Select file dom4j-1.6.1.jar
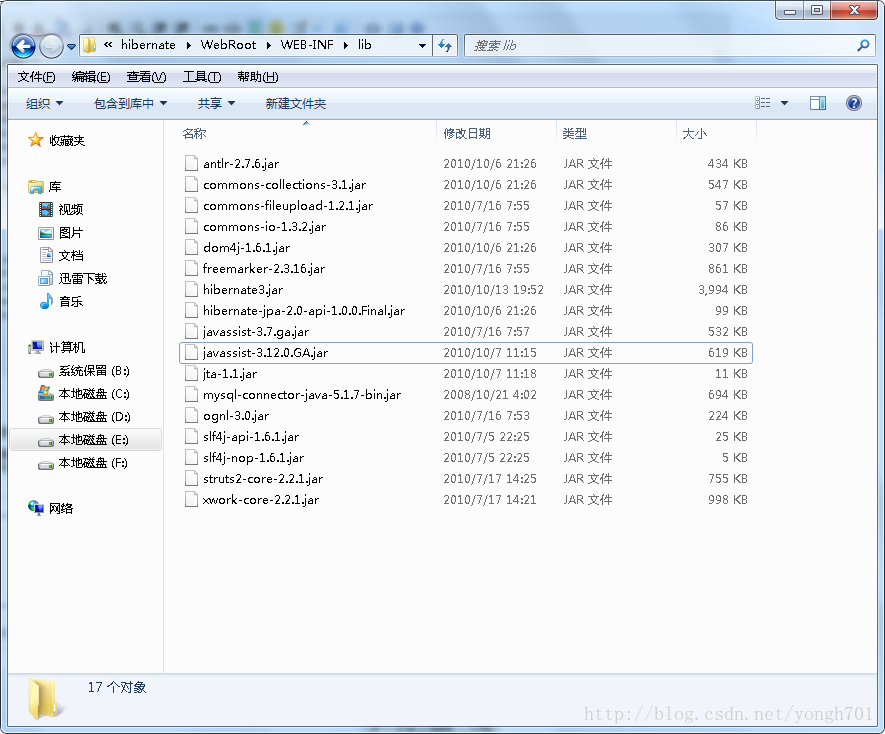 pos(466,247)
